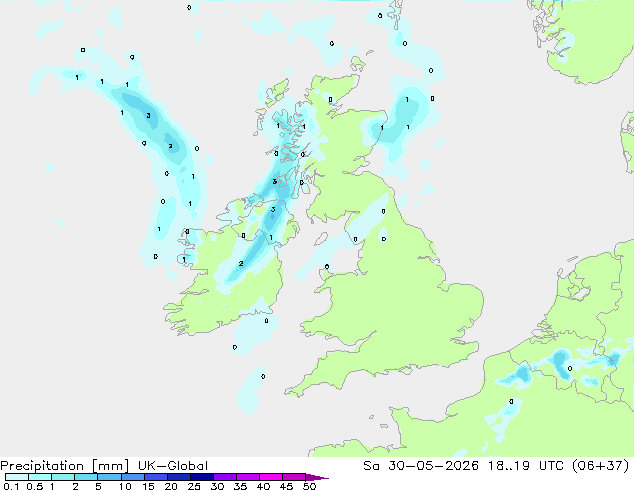634x490 pixels.
Task: Select the 40–45 mm magenta legend swatch
Action: click(x=271, y=477)
